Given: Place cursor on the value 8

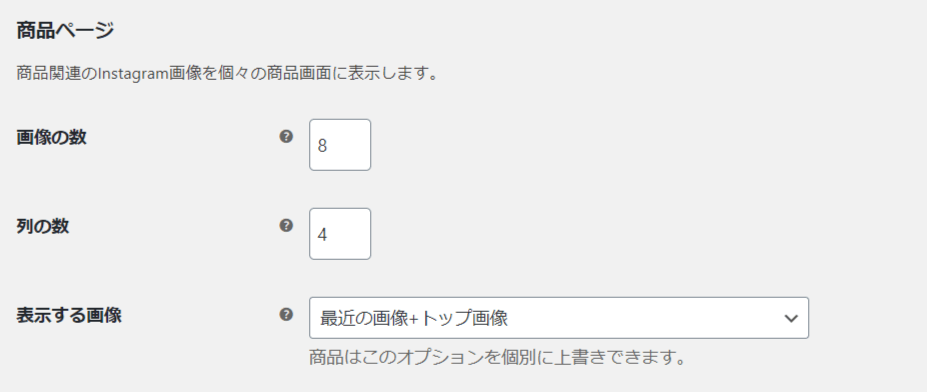Looking at the screenshot, I should tap(322, 146).
